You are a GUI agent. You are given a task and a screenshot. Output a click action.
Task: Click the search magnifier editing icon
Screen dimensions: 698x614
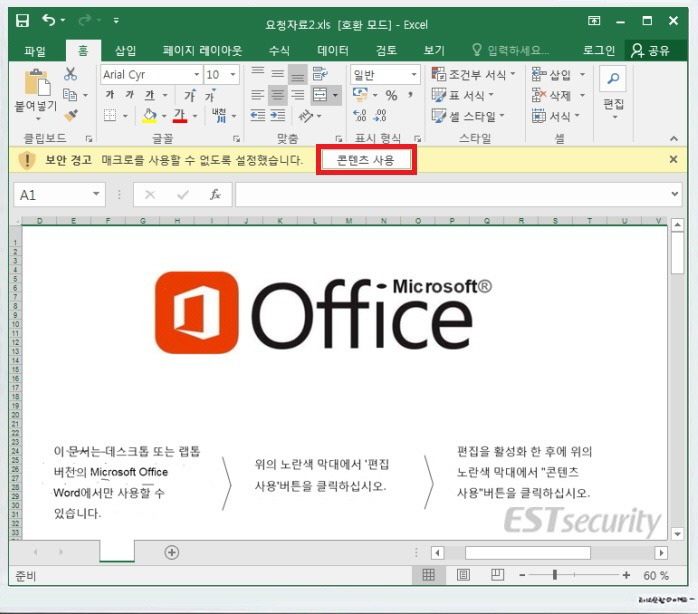[613, 78]
